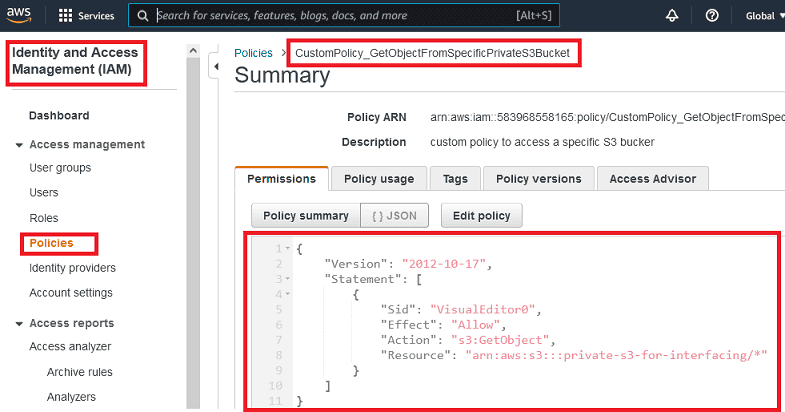Click the Policies breadcrumb link
This screenshot has width=785, height=412.
(253, 53)
